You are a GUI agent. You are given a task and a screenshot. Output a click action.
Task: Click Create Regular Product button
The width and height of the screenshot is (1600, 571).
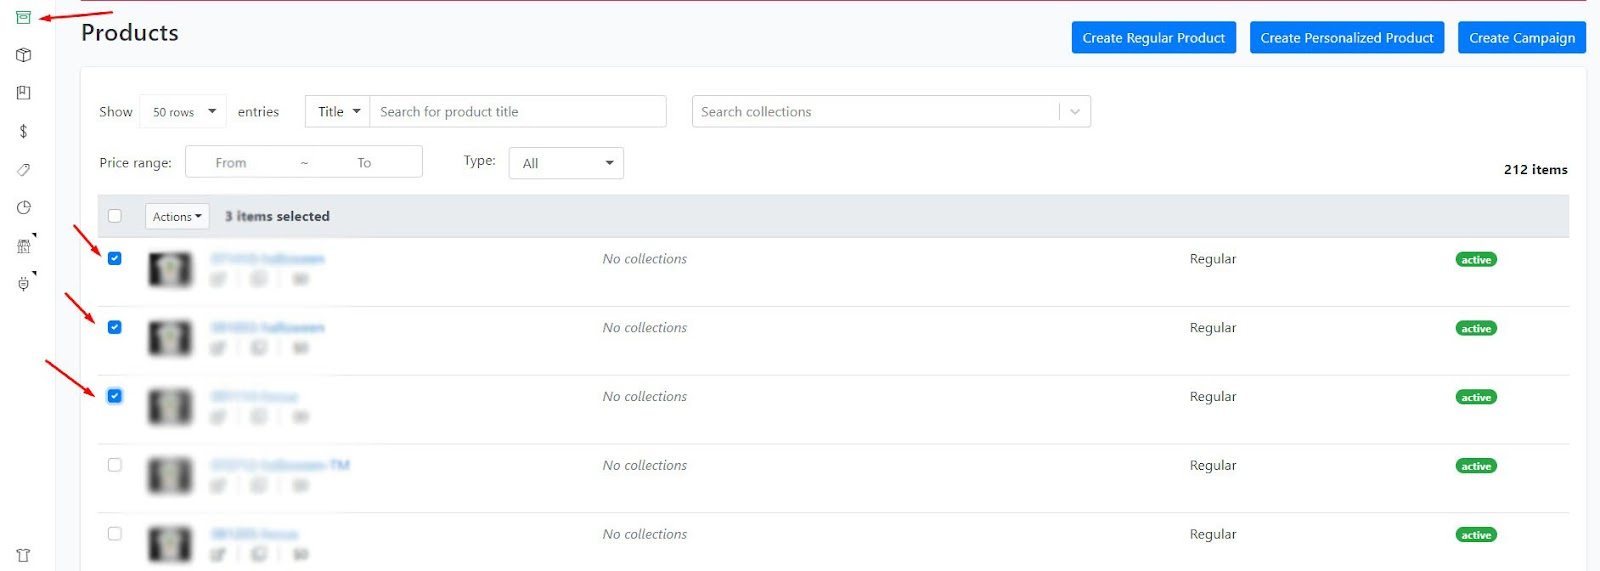1153,38
